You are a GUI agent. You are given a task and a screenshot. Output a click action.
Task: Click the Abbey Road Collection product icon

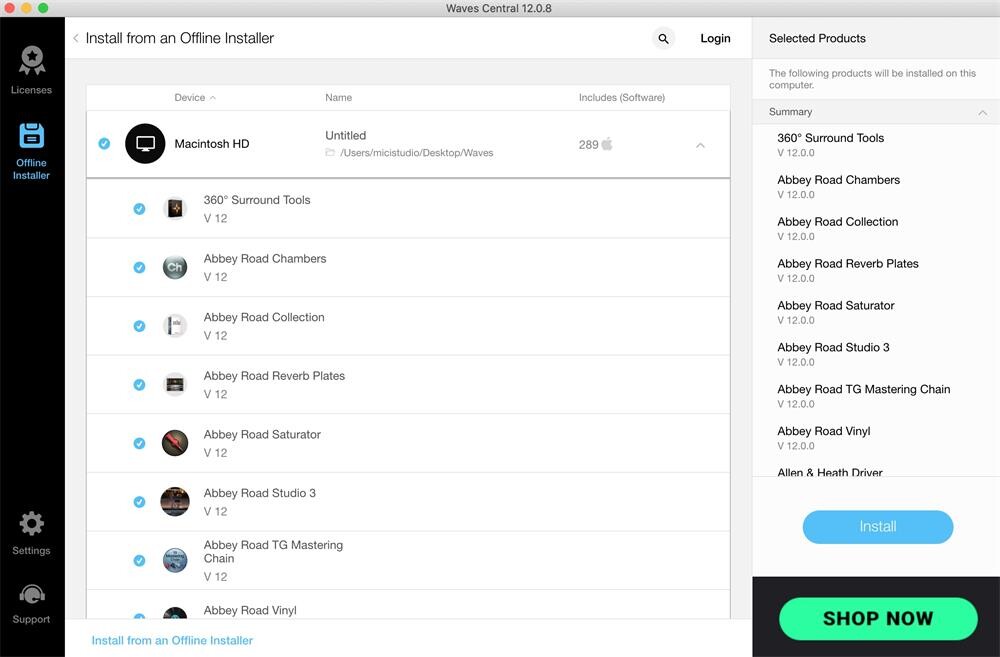tap(175, 326)
